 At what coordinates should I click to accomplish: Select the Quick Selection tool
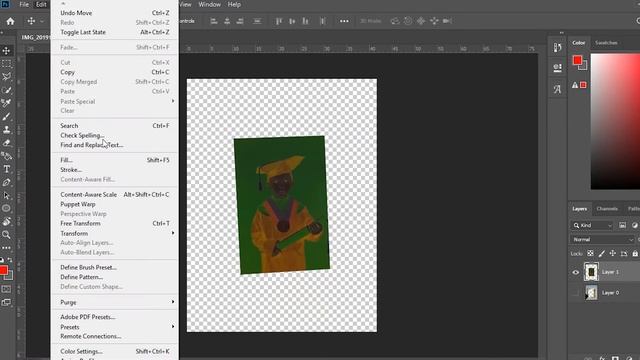tap(6, 90)
